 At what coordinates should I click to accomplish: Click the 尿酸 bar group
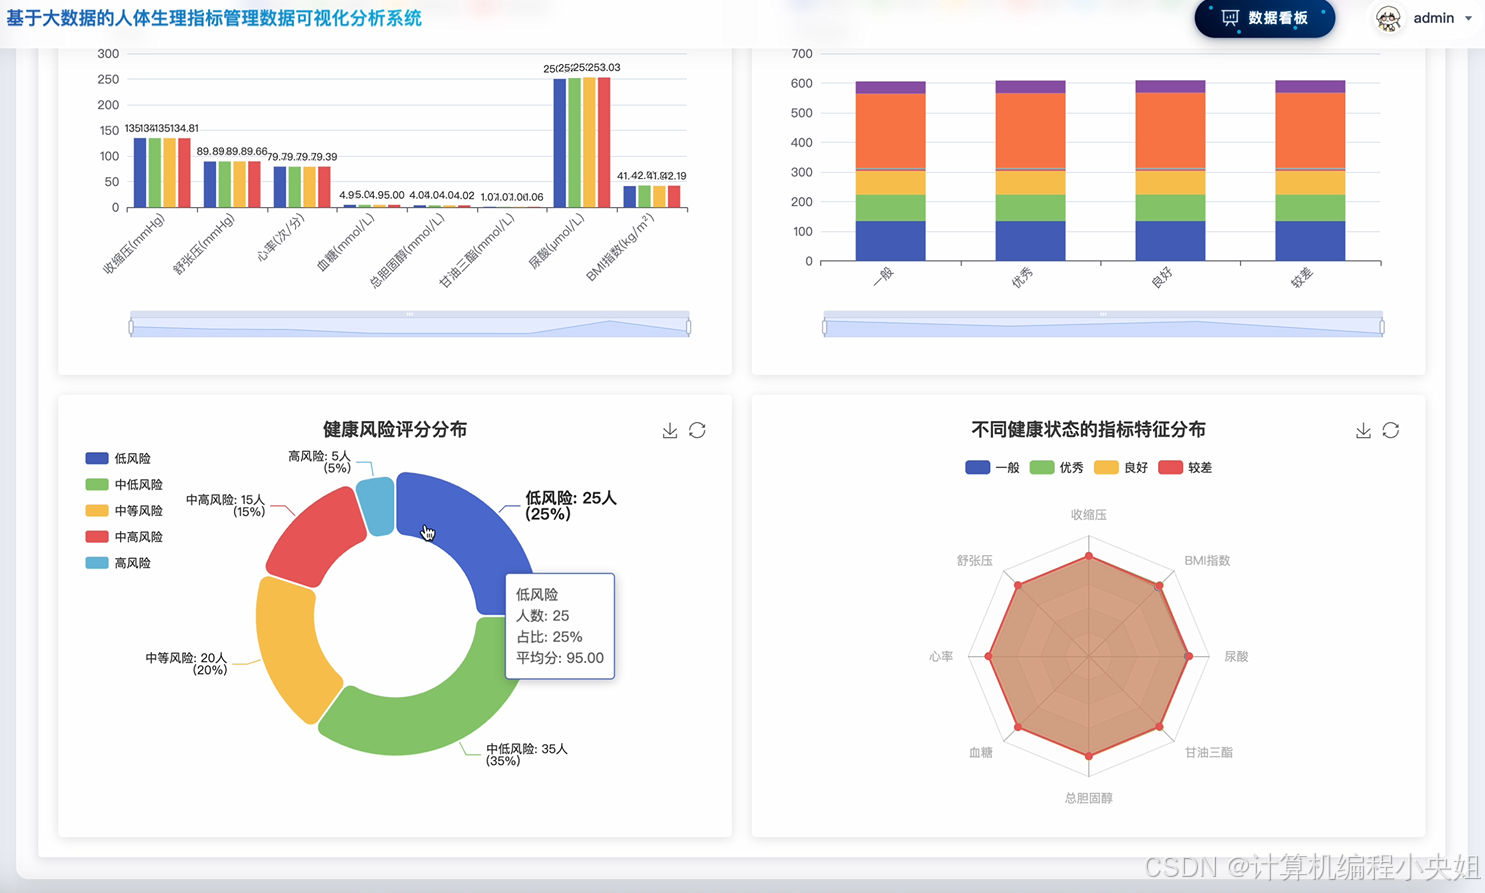tap(582, 142)
